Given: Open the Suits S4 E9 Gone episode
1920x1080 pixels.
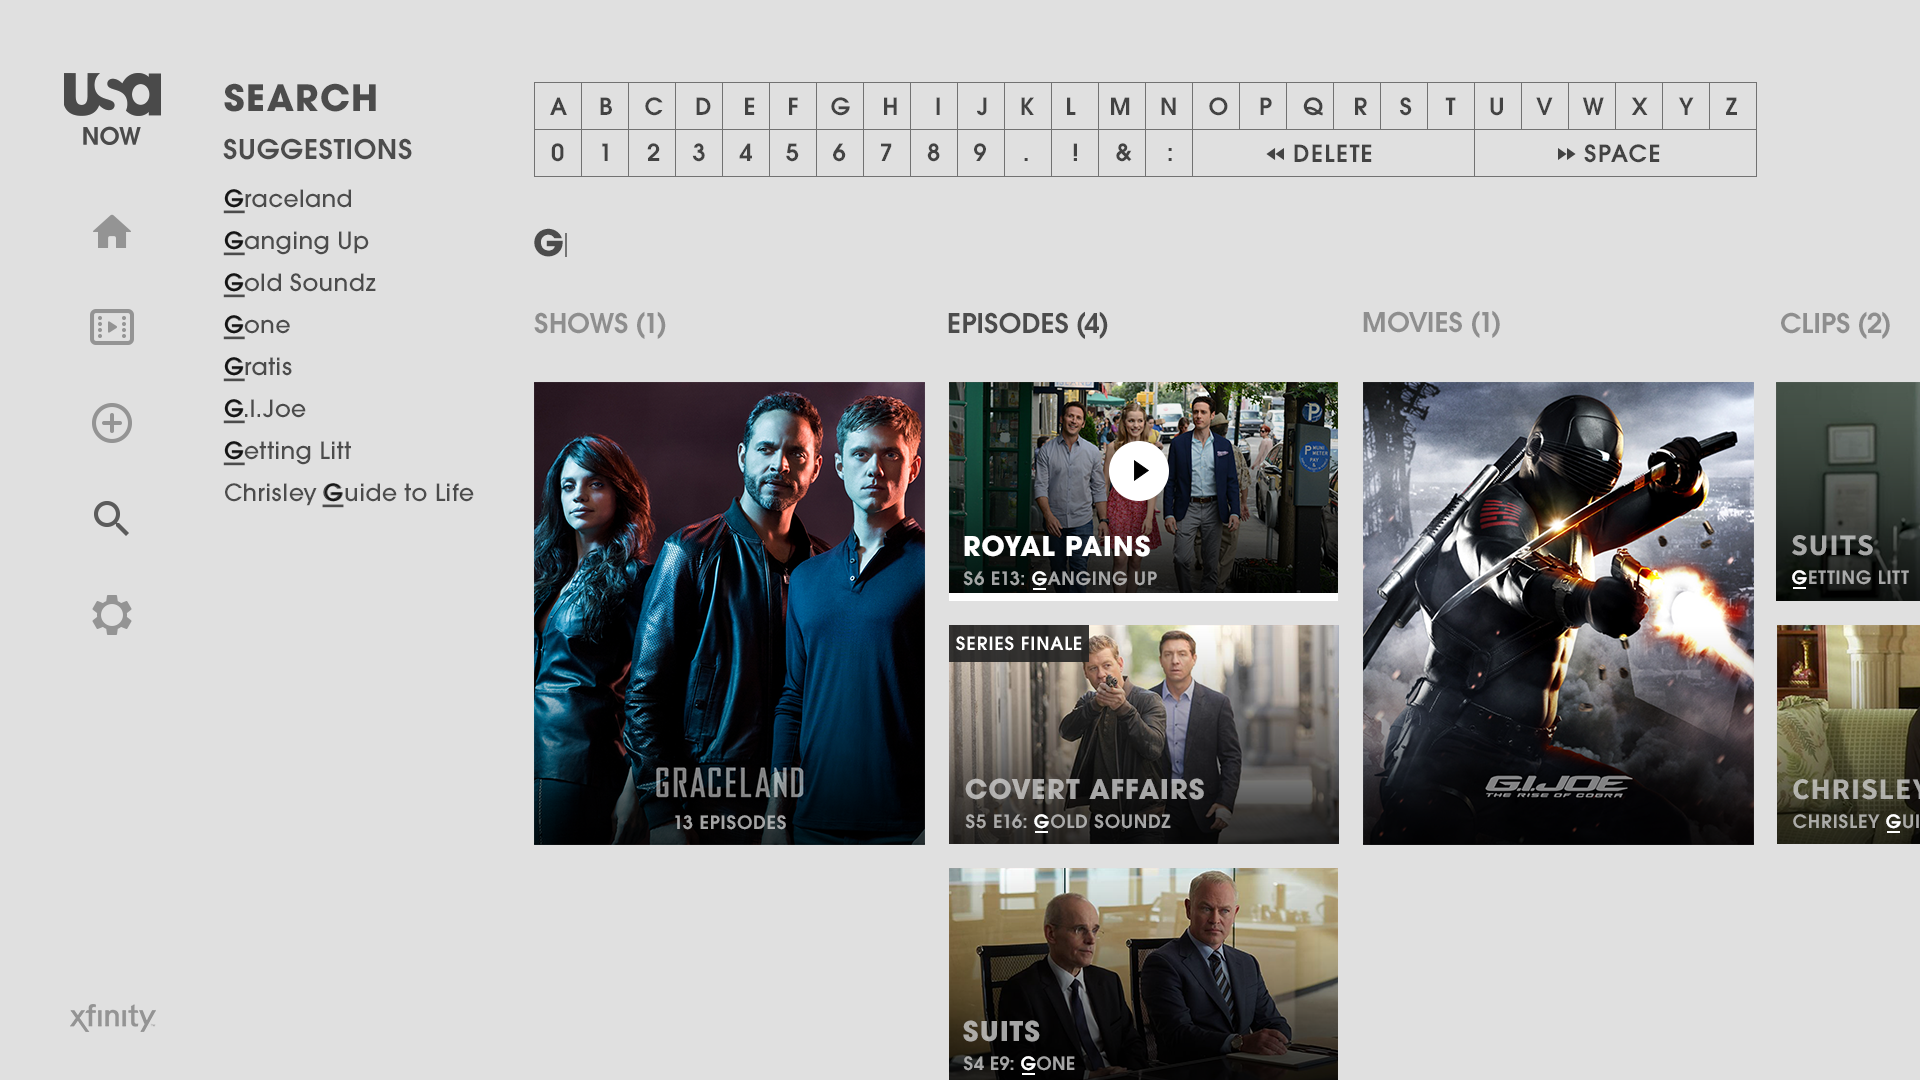Looking at the screenshot, I should tap(1143, 973).
